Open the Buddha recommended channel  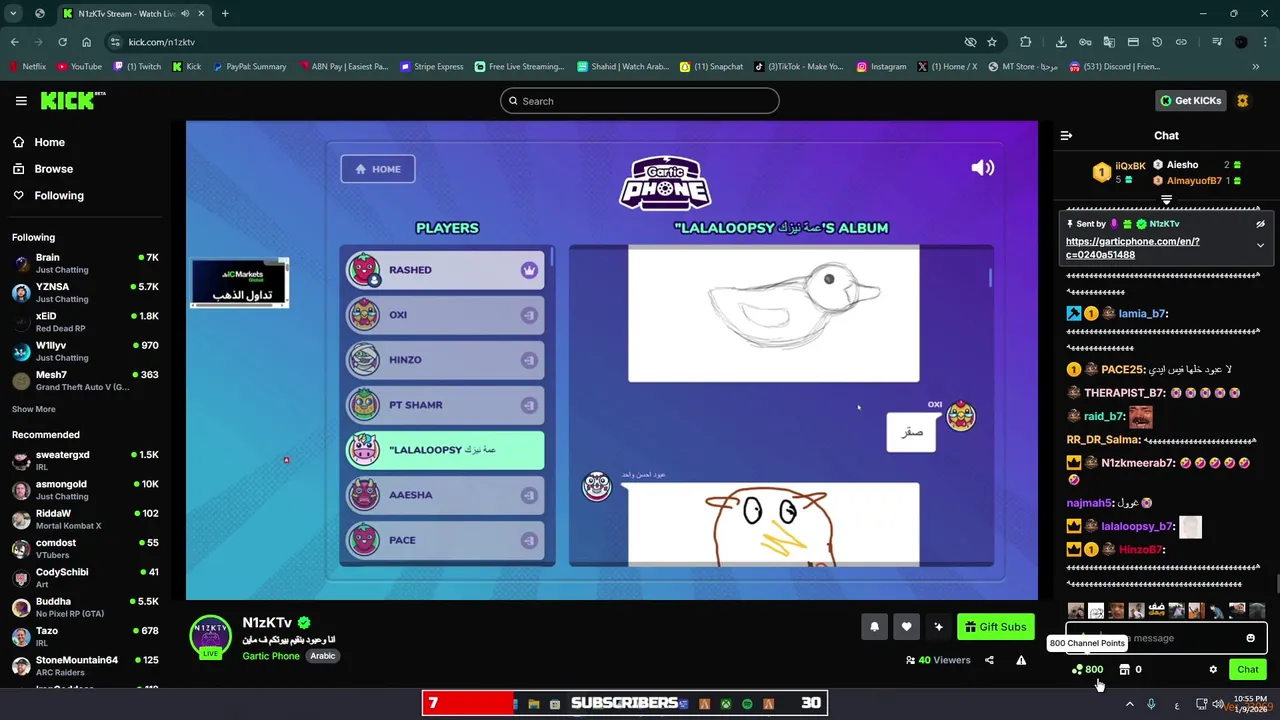pos(85,607)
